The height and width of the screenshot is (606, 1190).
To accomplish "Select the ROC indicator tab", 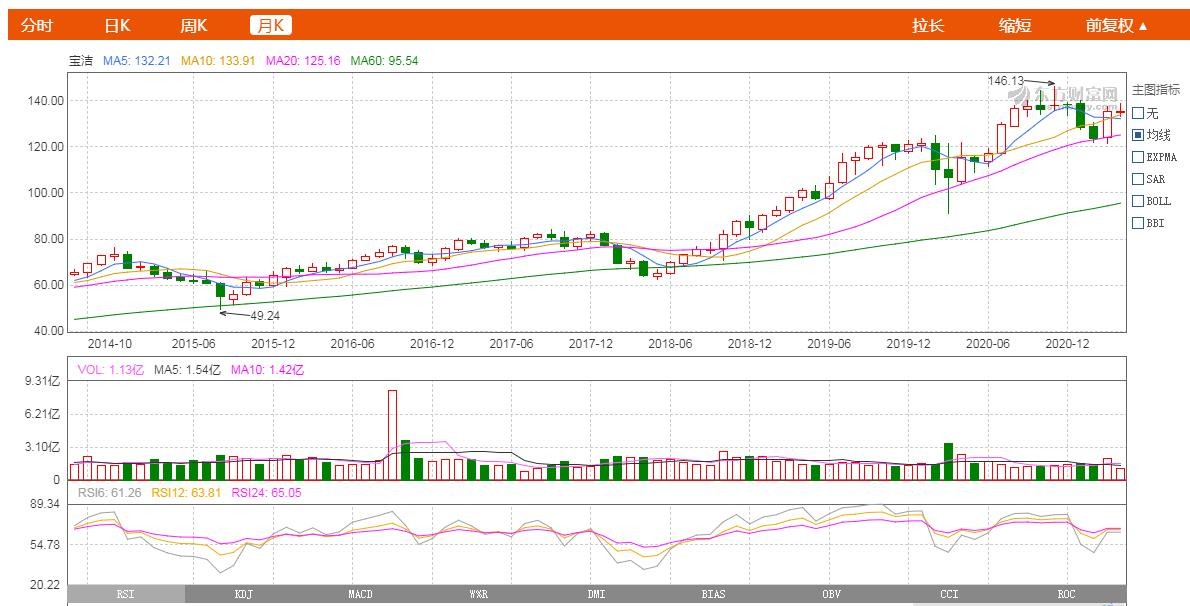I will [1067, 594].
